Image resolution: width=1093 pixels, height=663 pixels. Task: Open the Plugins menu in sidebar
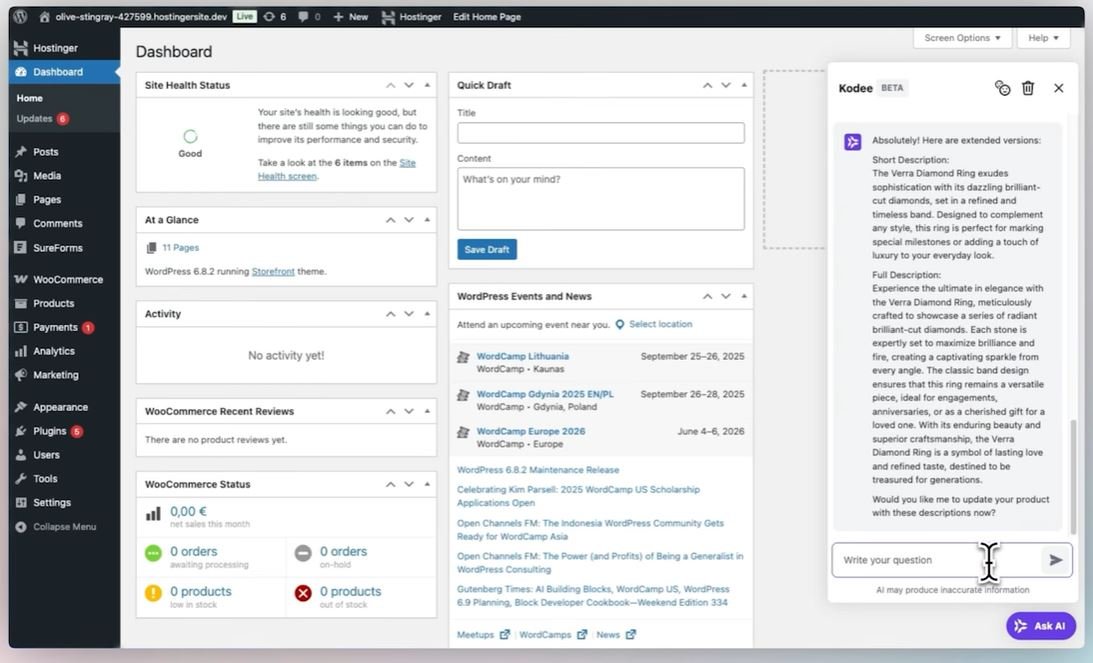click(x=49, y=431)
